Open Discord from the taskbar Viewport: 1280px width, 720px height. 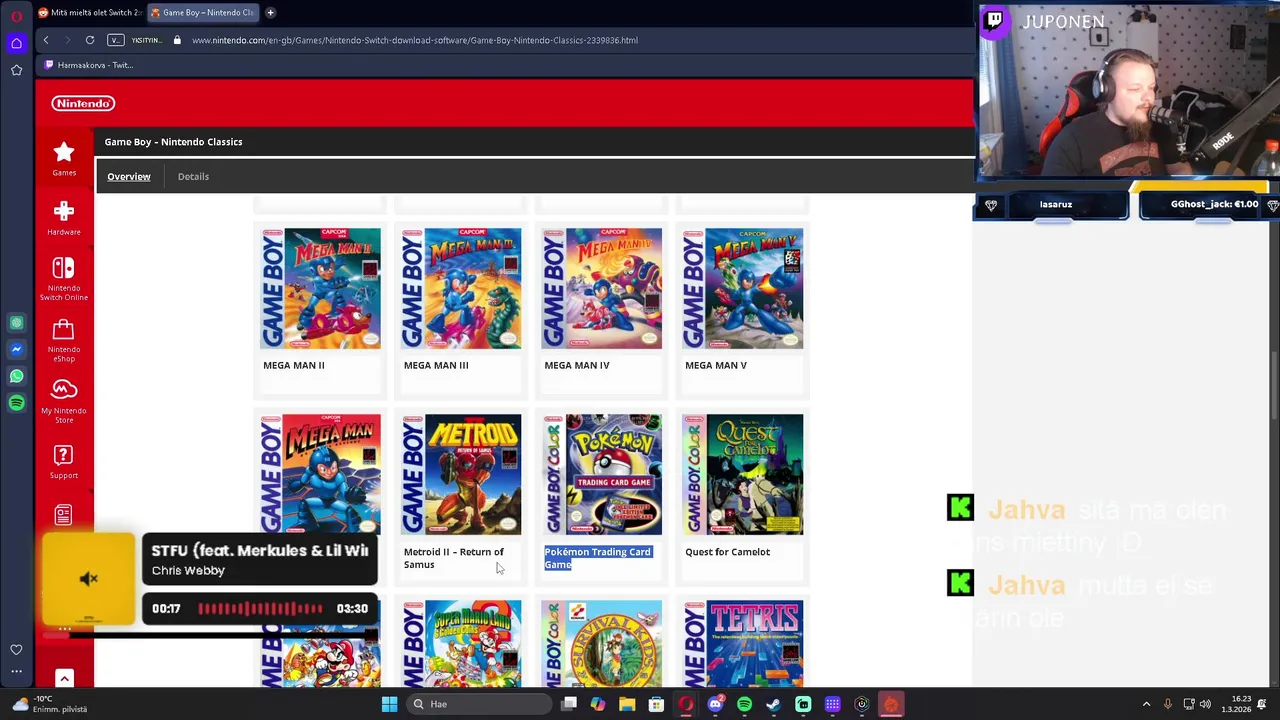(715, 704)
